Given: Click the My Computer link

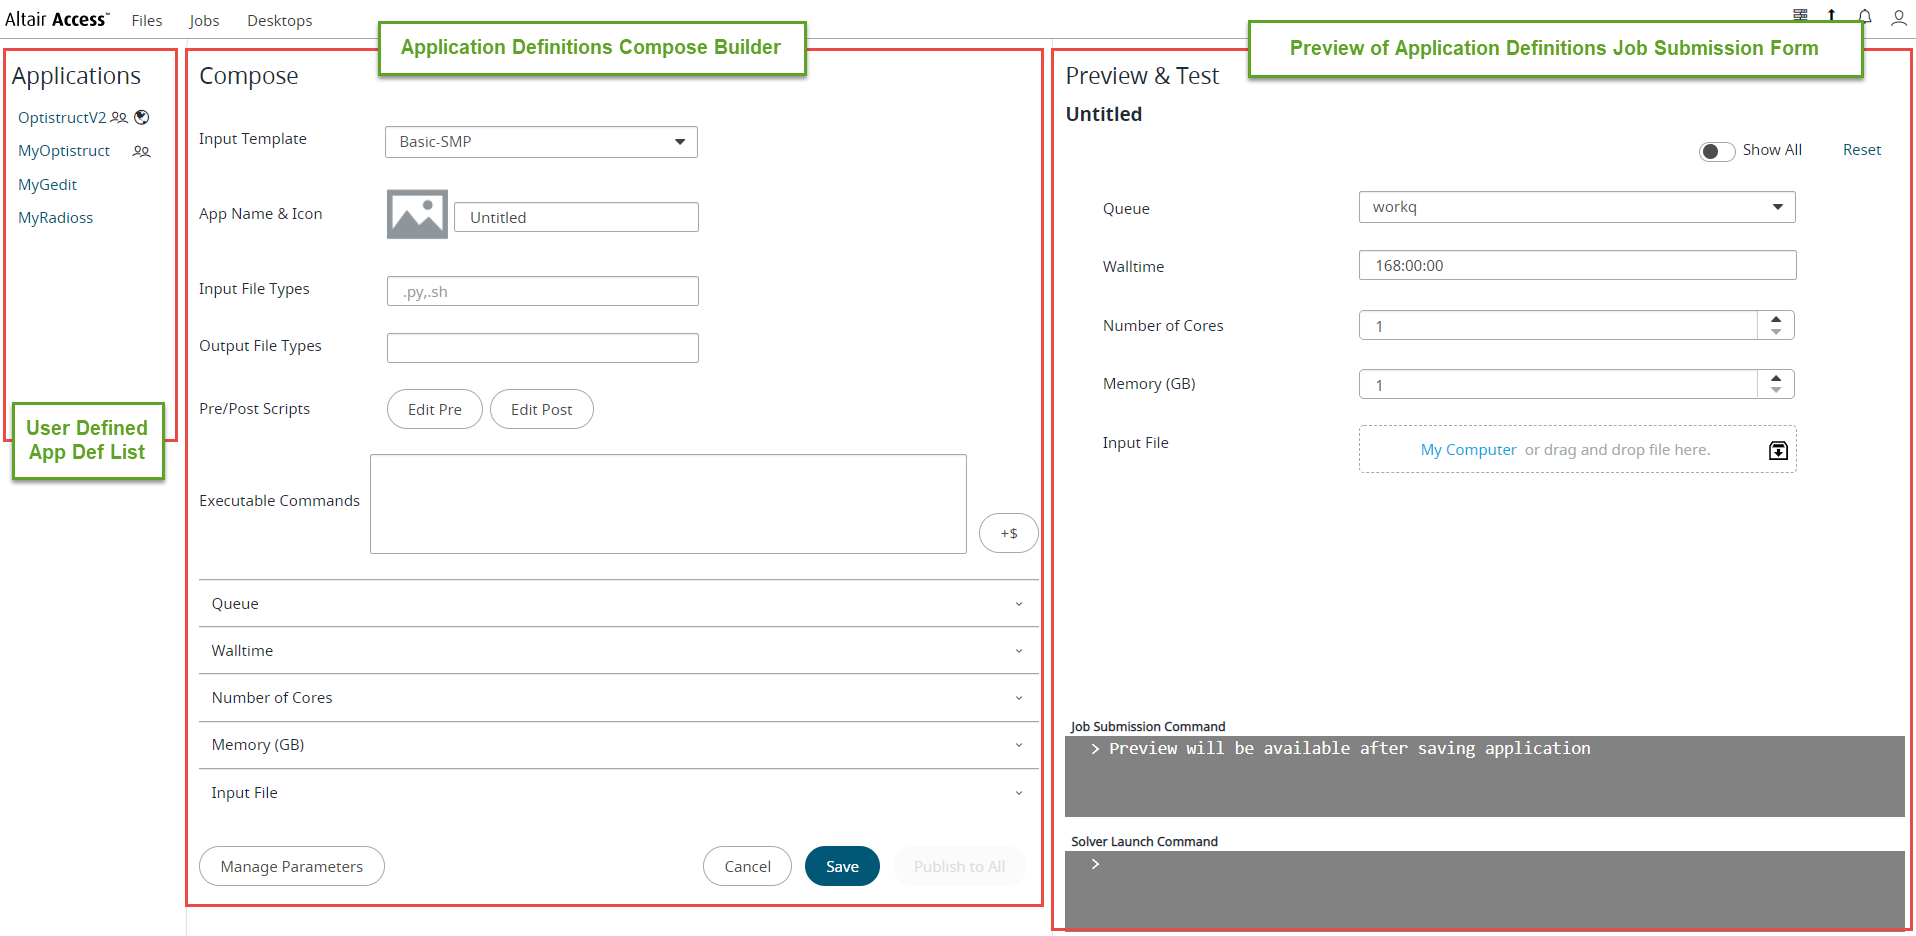Looking at the screenshot, I should pyautogui.click(x=1468, y=450).
